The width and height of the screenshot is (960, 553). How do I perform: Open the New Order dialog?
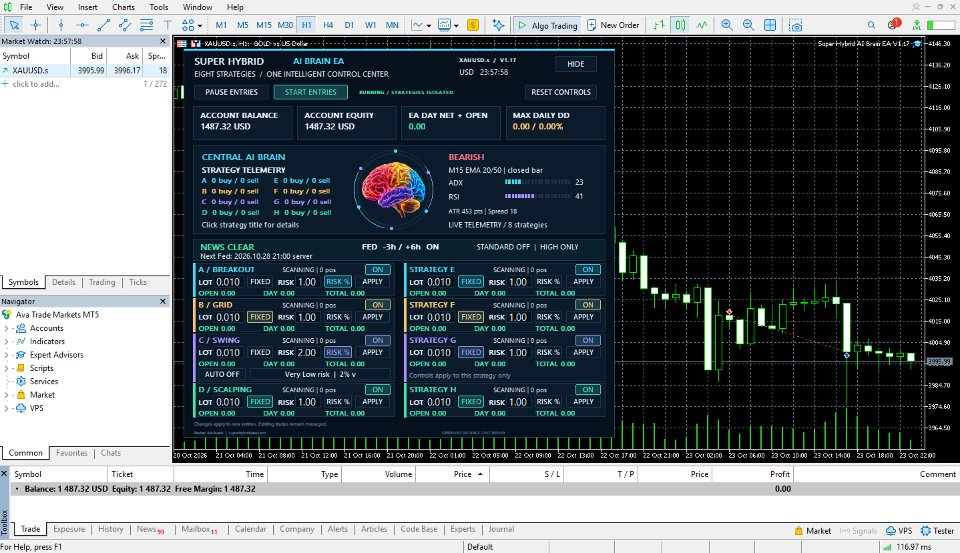tap(613, 25)
